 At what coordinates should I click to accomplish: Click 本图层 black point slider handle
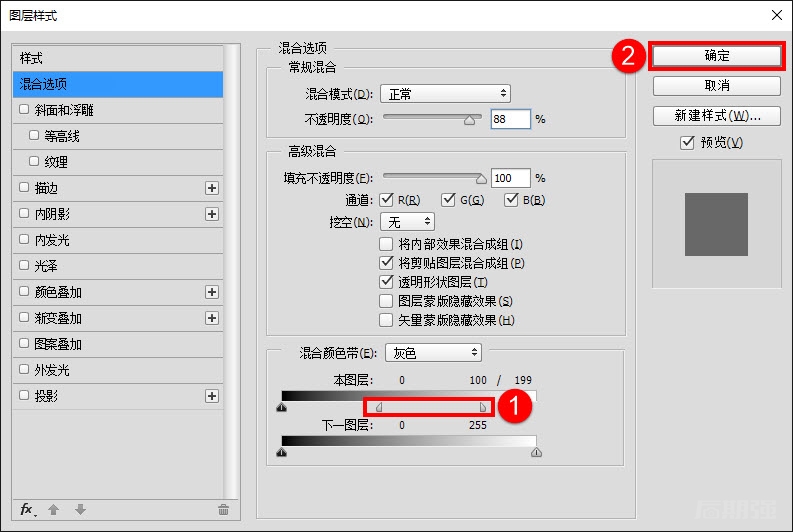(x=282, y=407)
